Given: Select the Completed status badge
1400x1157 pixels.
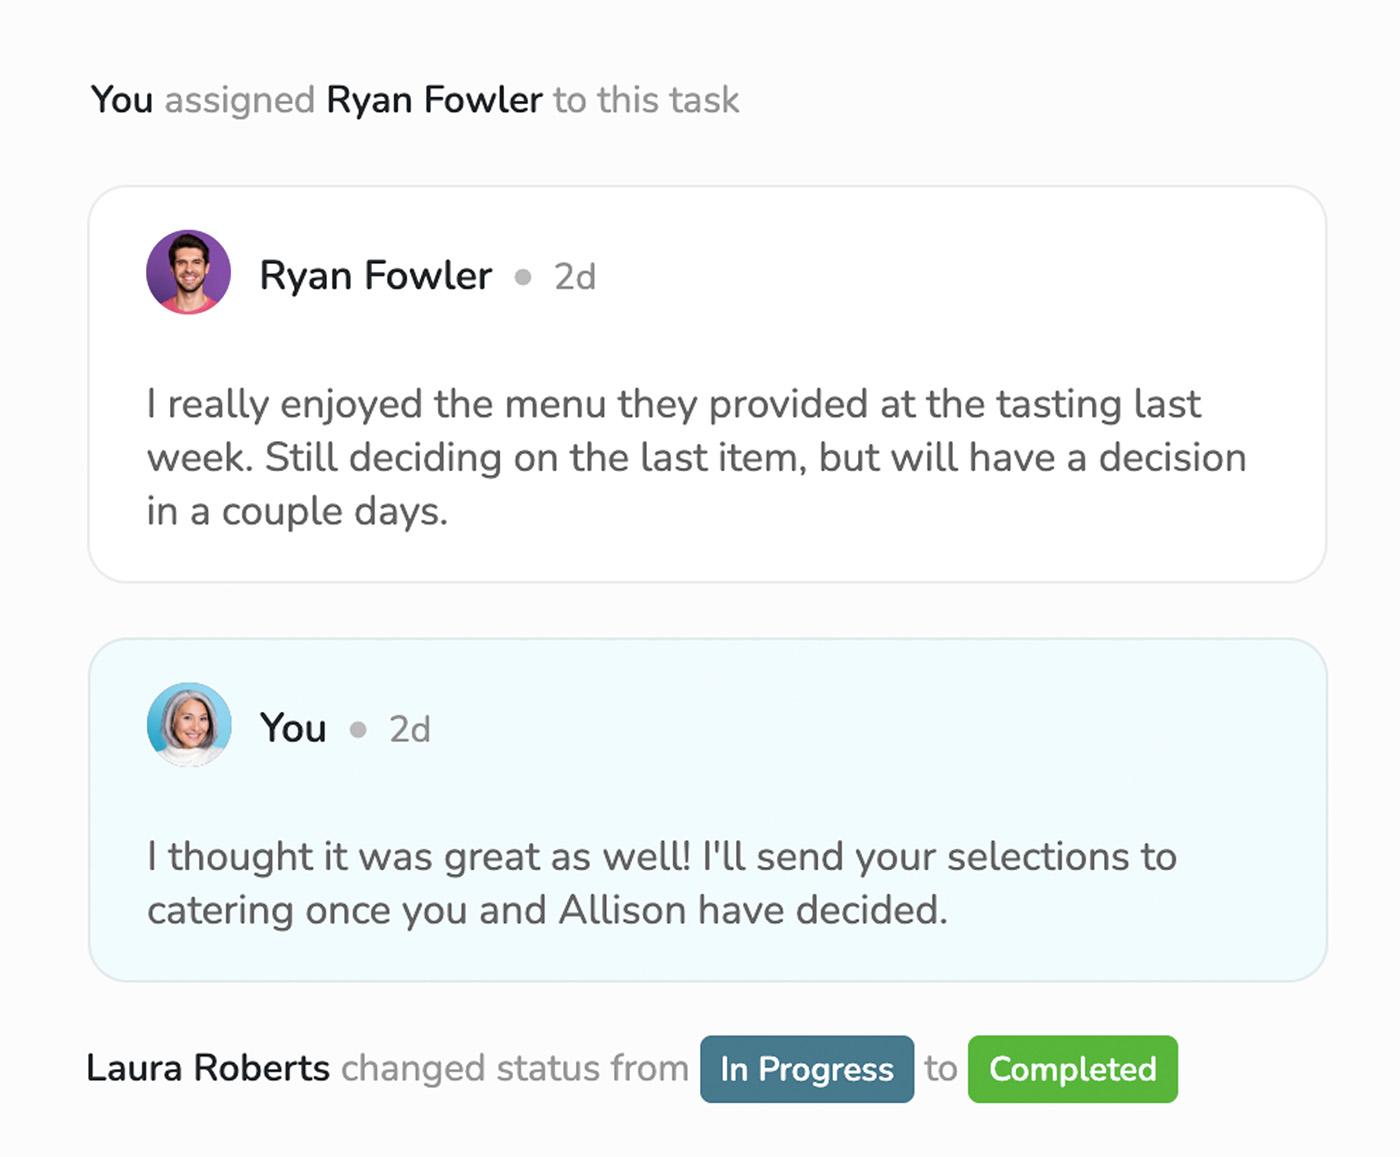Looking at the screenshot, I should pyautogui.click(x=1073, y=1069).
